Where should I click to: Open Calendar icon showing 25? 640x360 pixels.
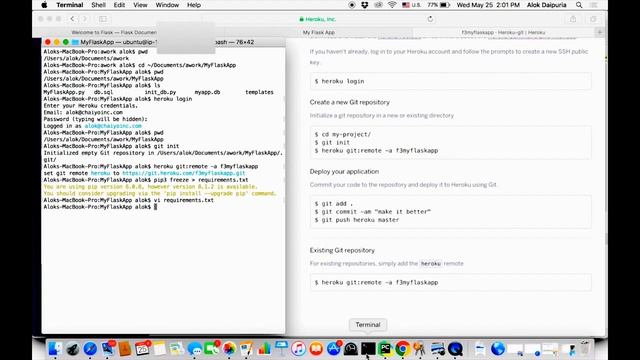coord(142,349)
